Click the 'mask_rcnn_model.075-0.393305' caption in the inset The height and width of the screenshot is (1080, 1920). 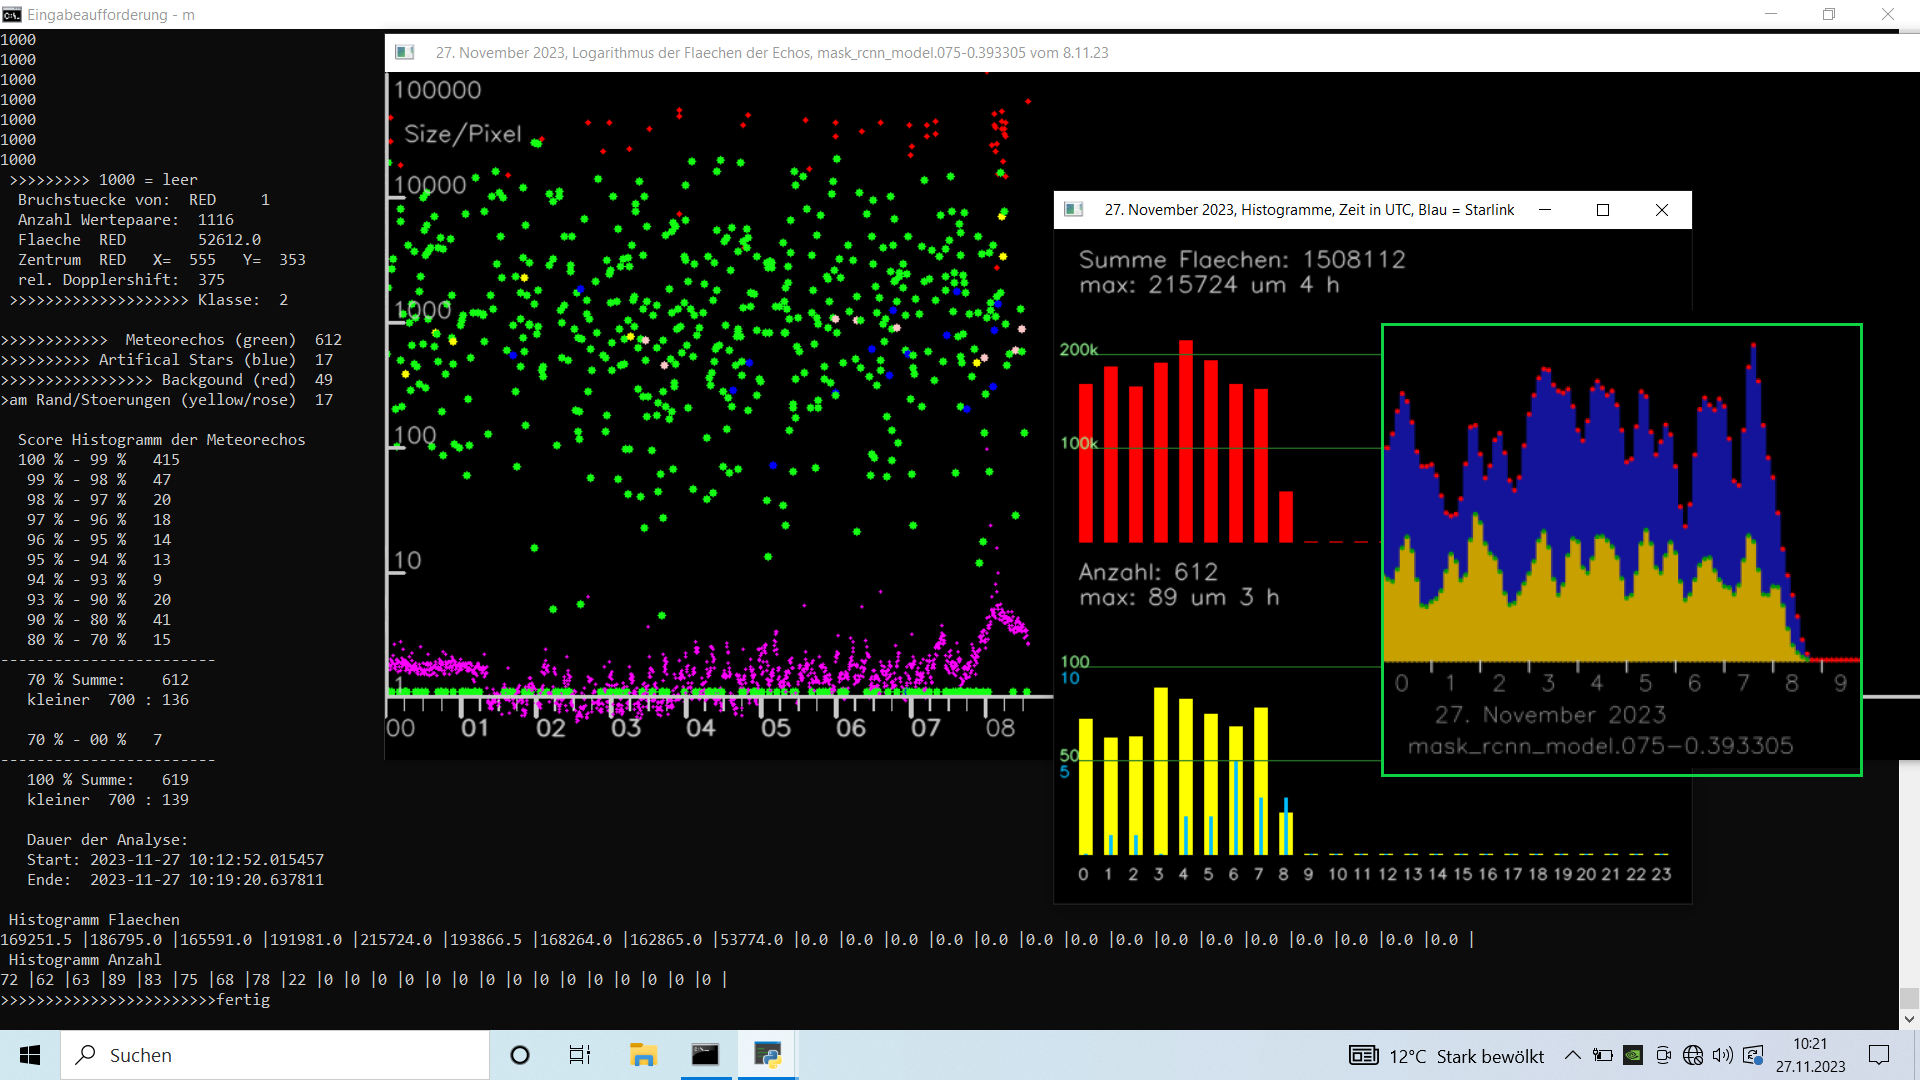click(x=1600, y=746)
